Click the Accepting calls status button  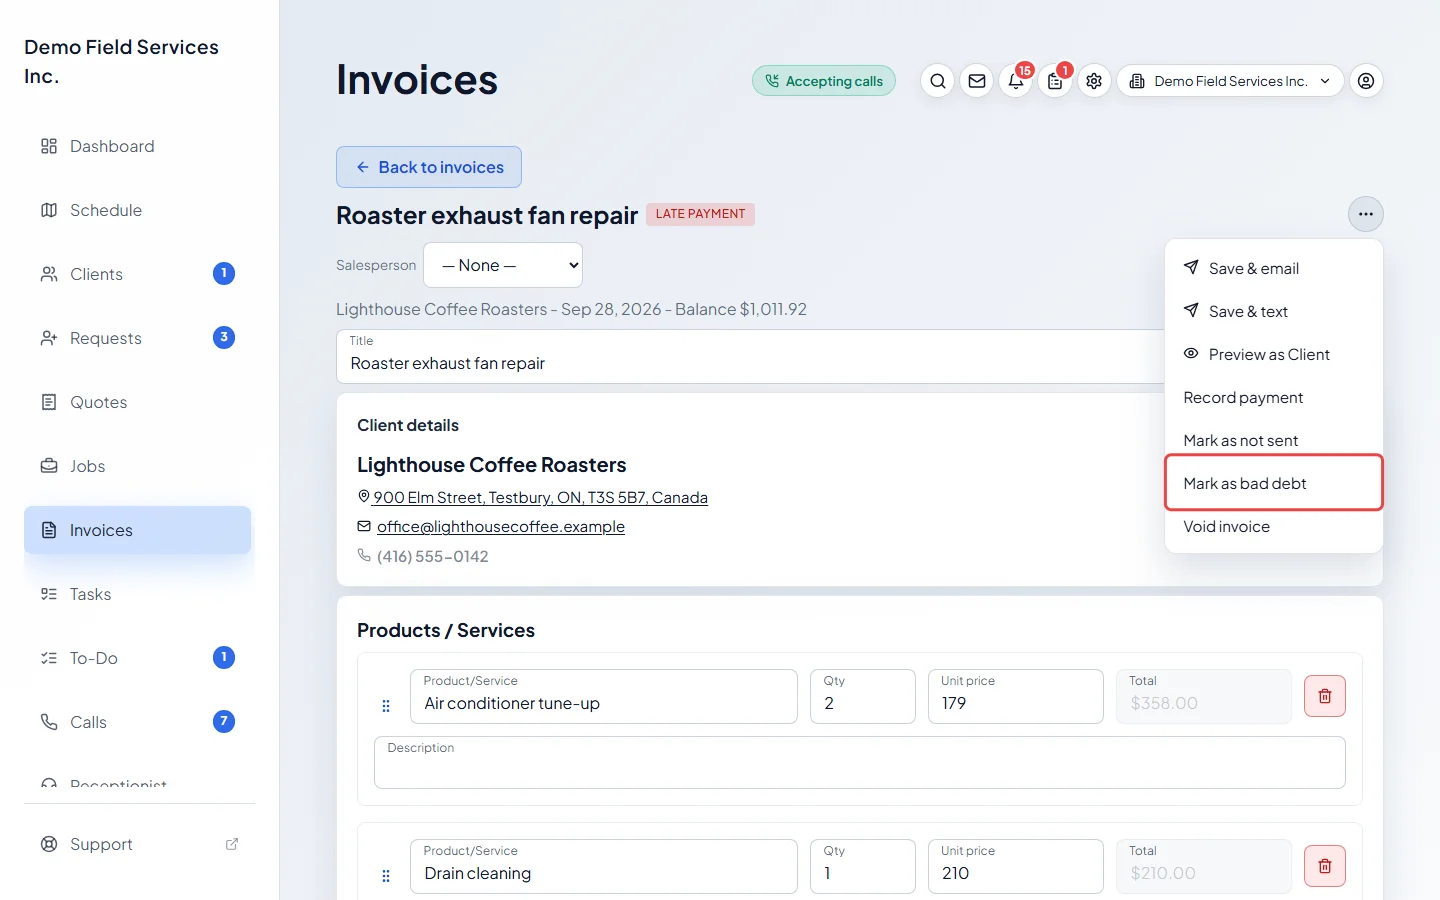pos(824,81)
